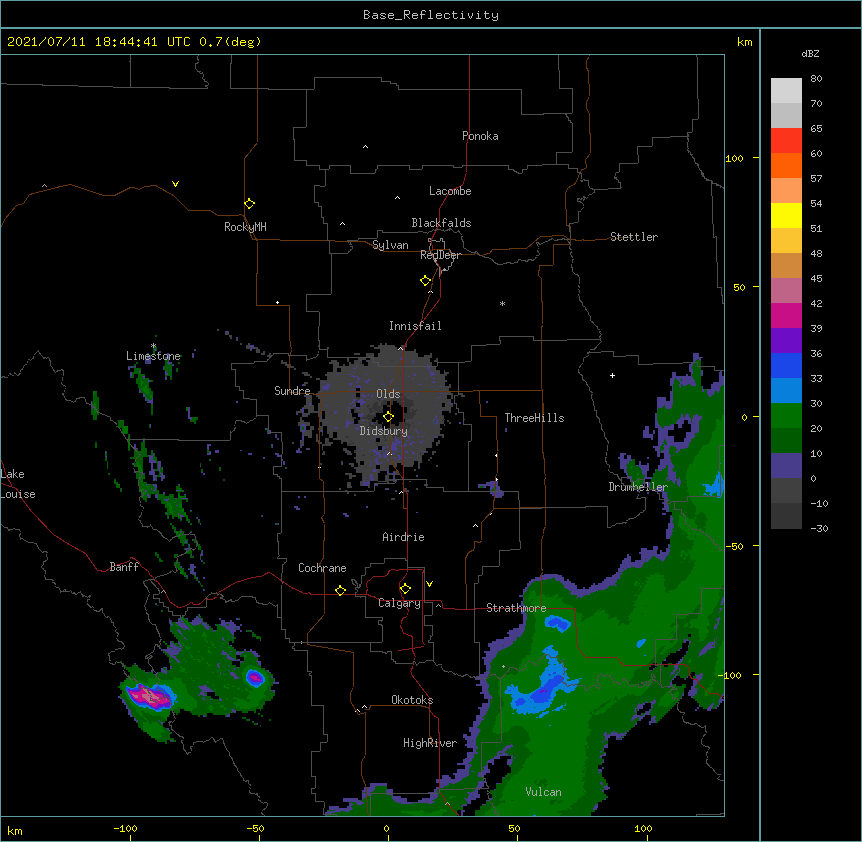The image size is (862, 842).
Task: Click the white caret marker west of Lacombe
Action: click(x=397, y=198)
